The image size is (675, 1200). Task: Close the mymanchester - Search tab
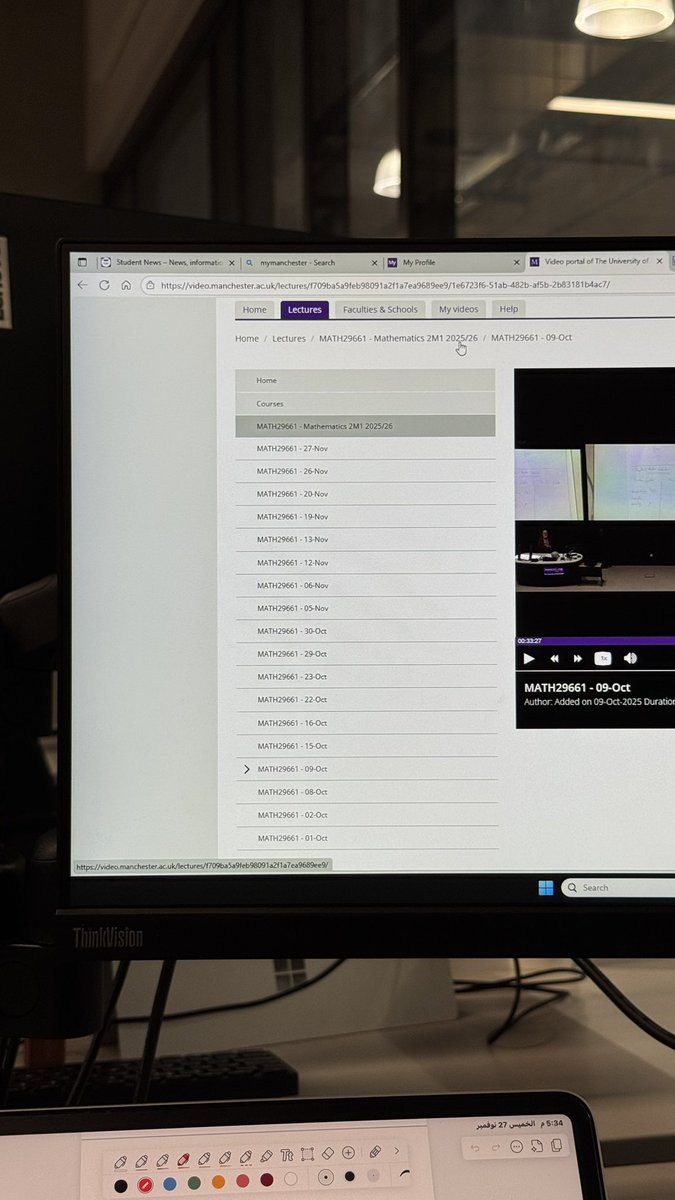373,263
